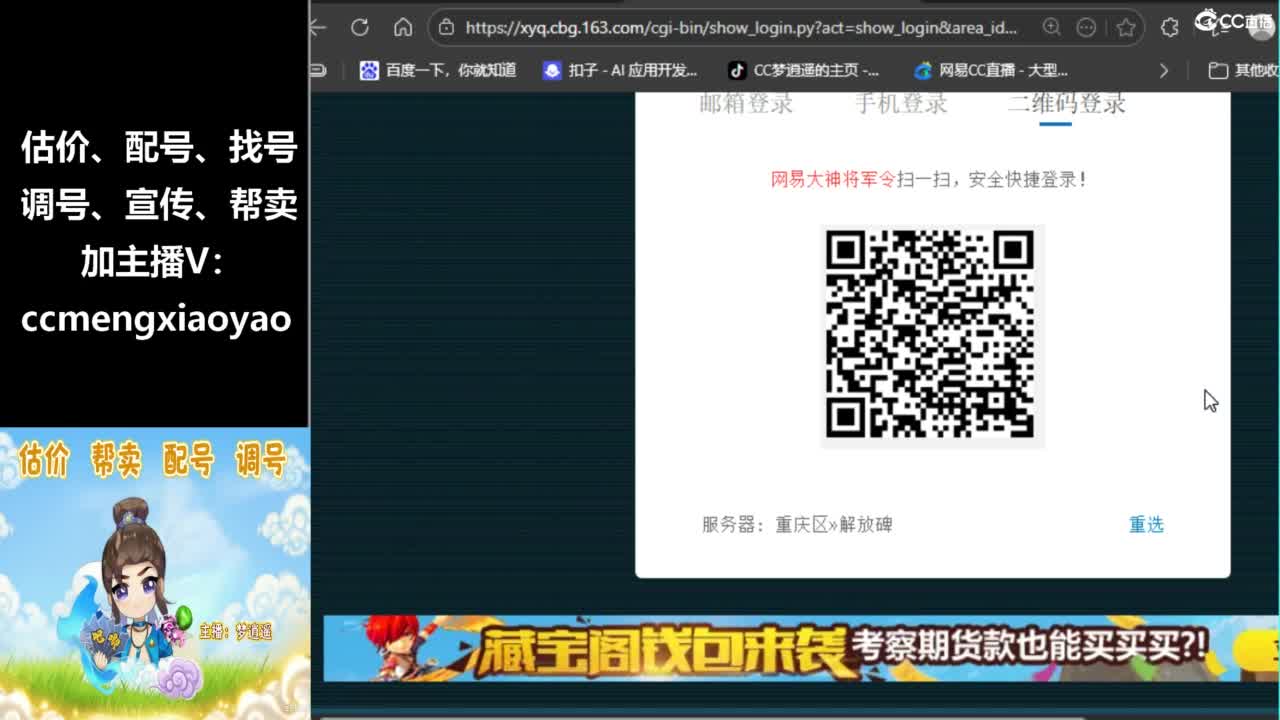Switch to the 邮箱登录 tab
Screen dimensions: 1280x720
click(743, 102)
